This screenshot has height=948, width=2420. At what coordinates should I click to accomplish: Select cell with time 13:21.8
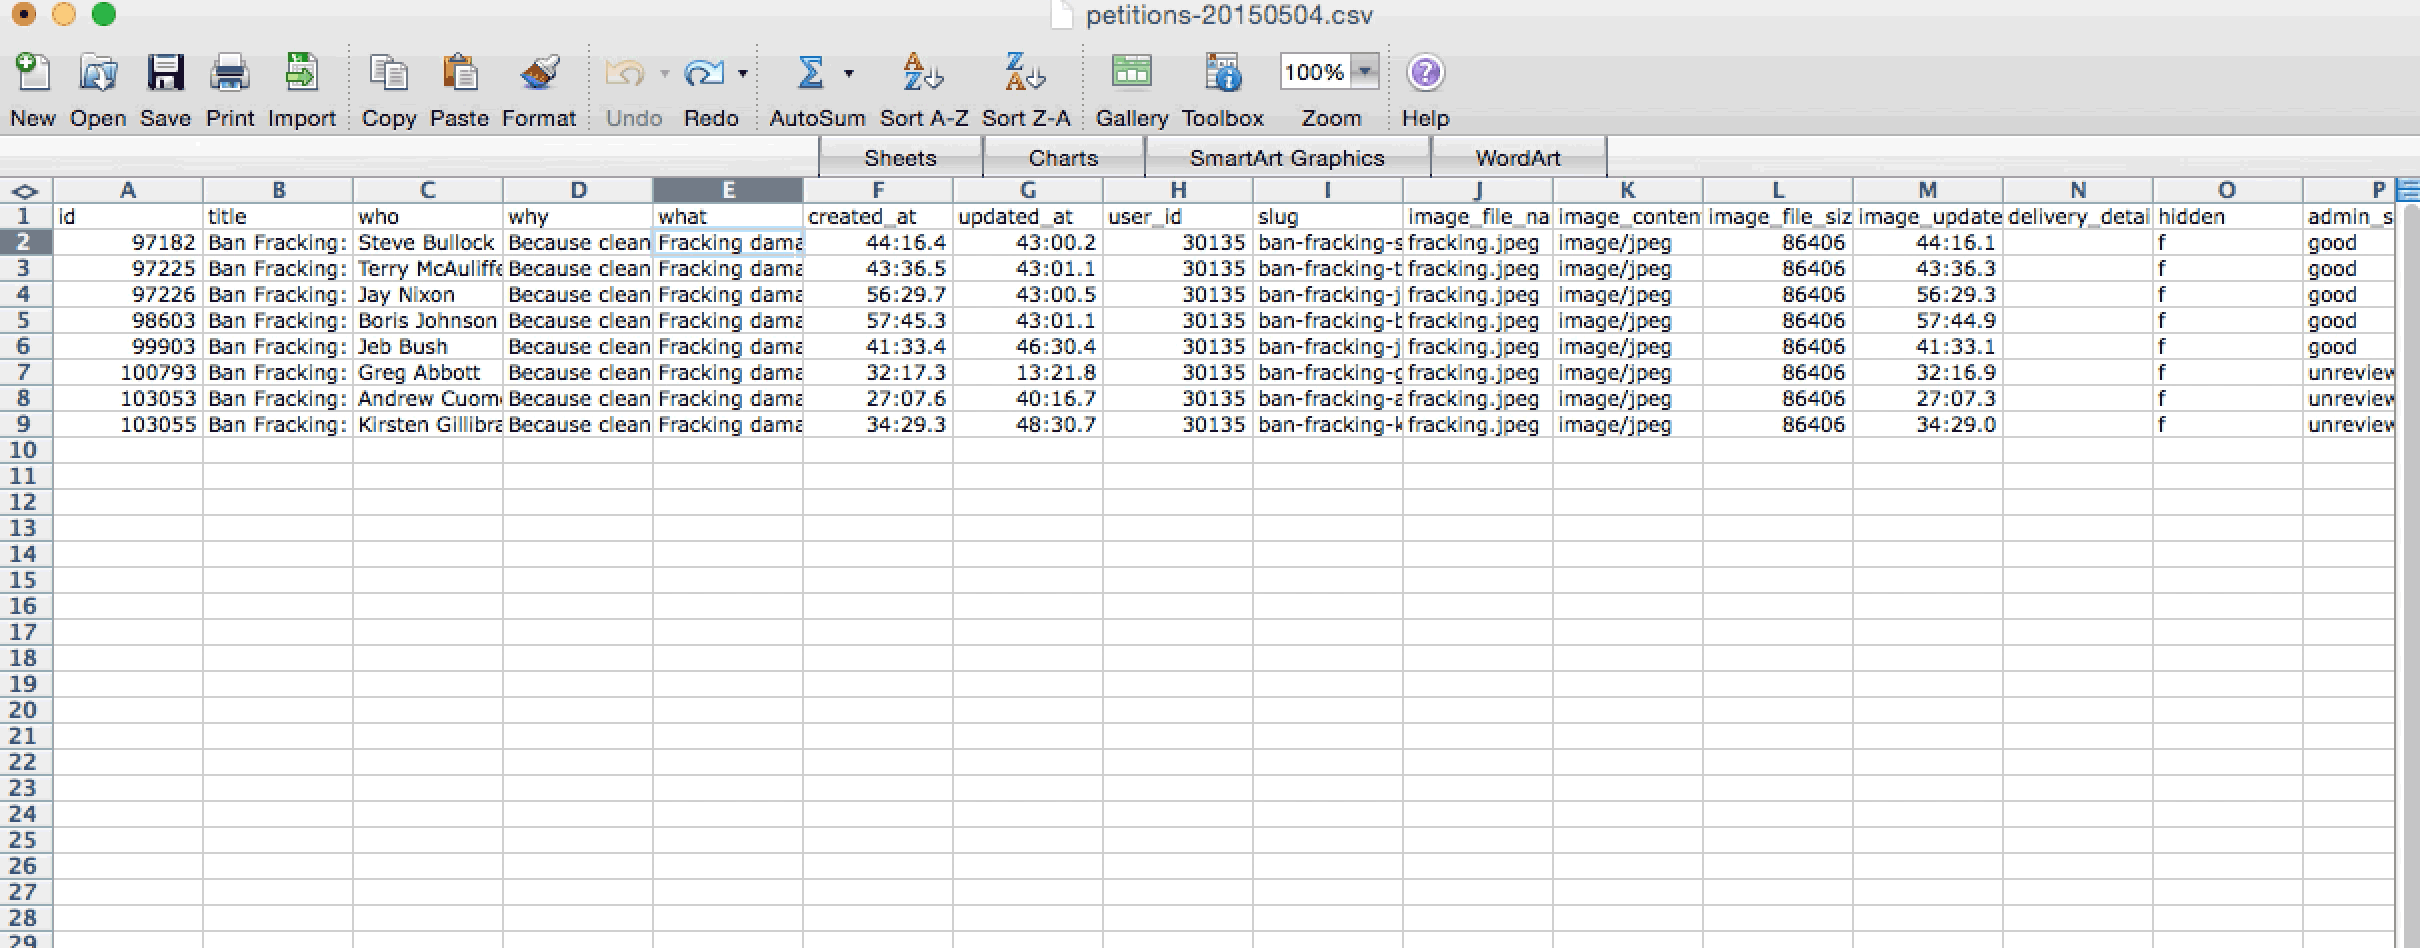pos(1028,373)
